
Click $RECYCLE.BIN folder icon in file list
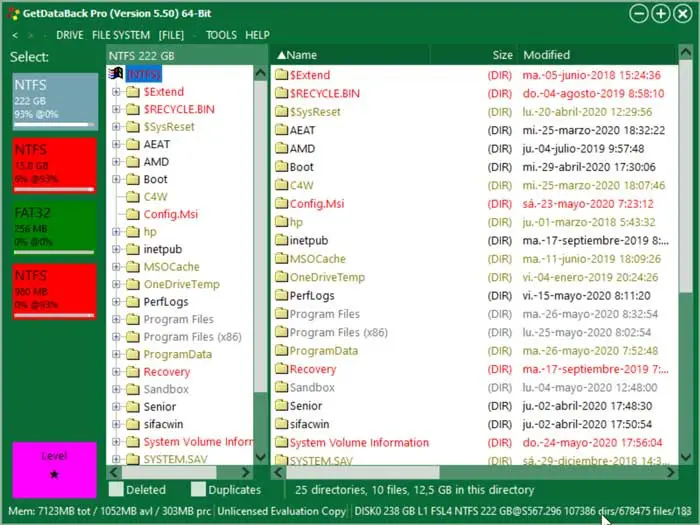coord(281,93)
